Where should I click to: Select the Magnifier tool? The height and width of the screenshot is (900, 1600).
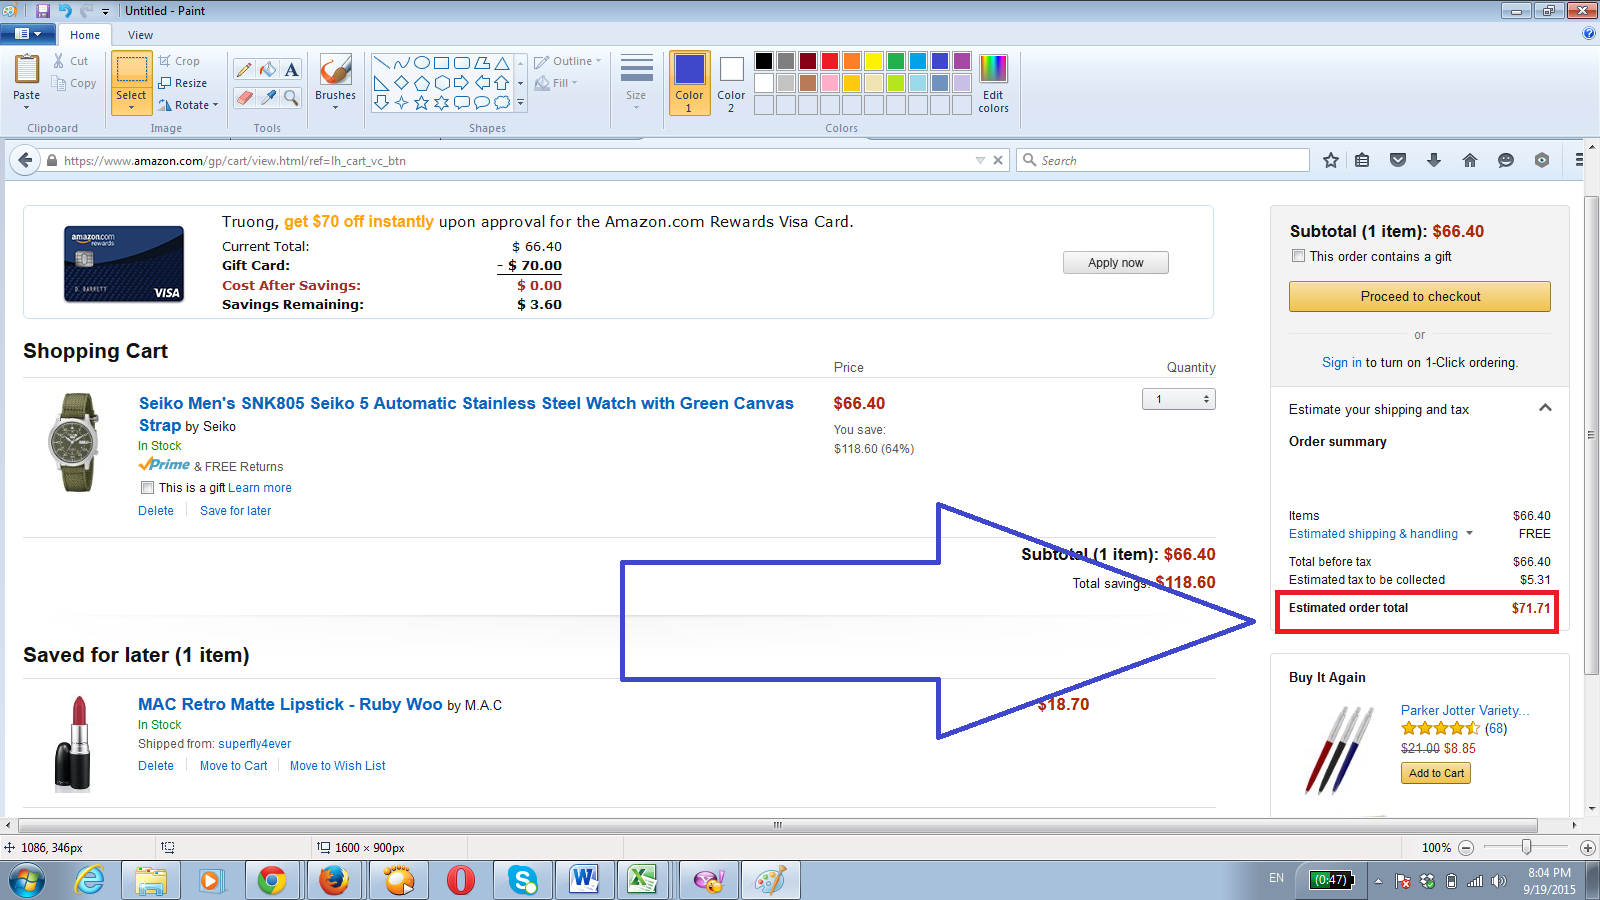pos(291,97)
